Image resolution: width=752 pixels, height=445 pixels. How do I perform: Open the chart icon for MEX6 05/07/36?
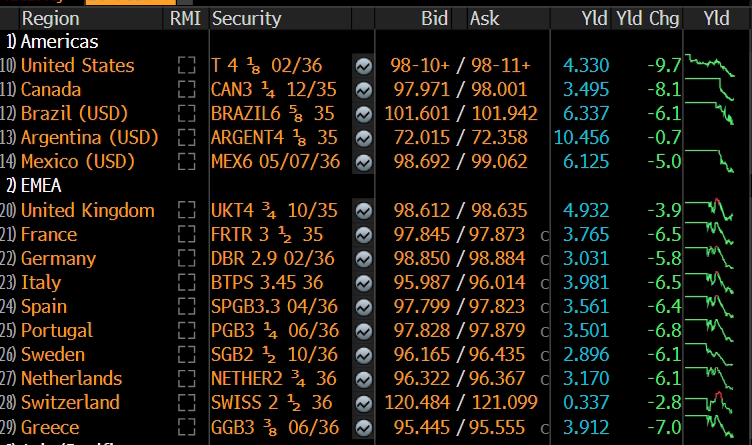click(364, 162)
